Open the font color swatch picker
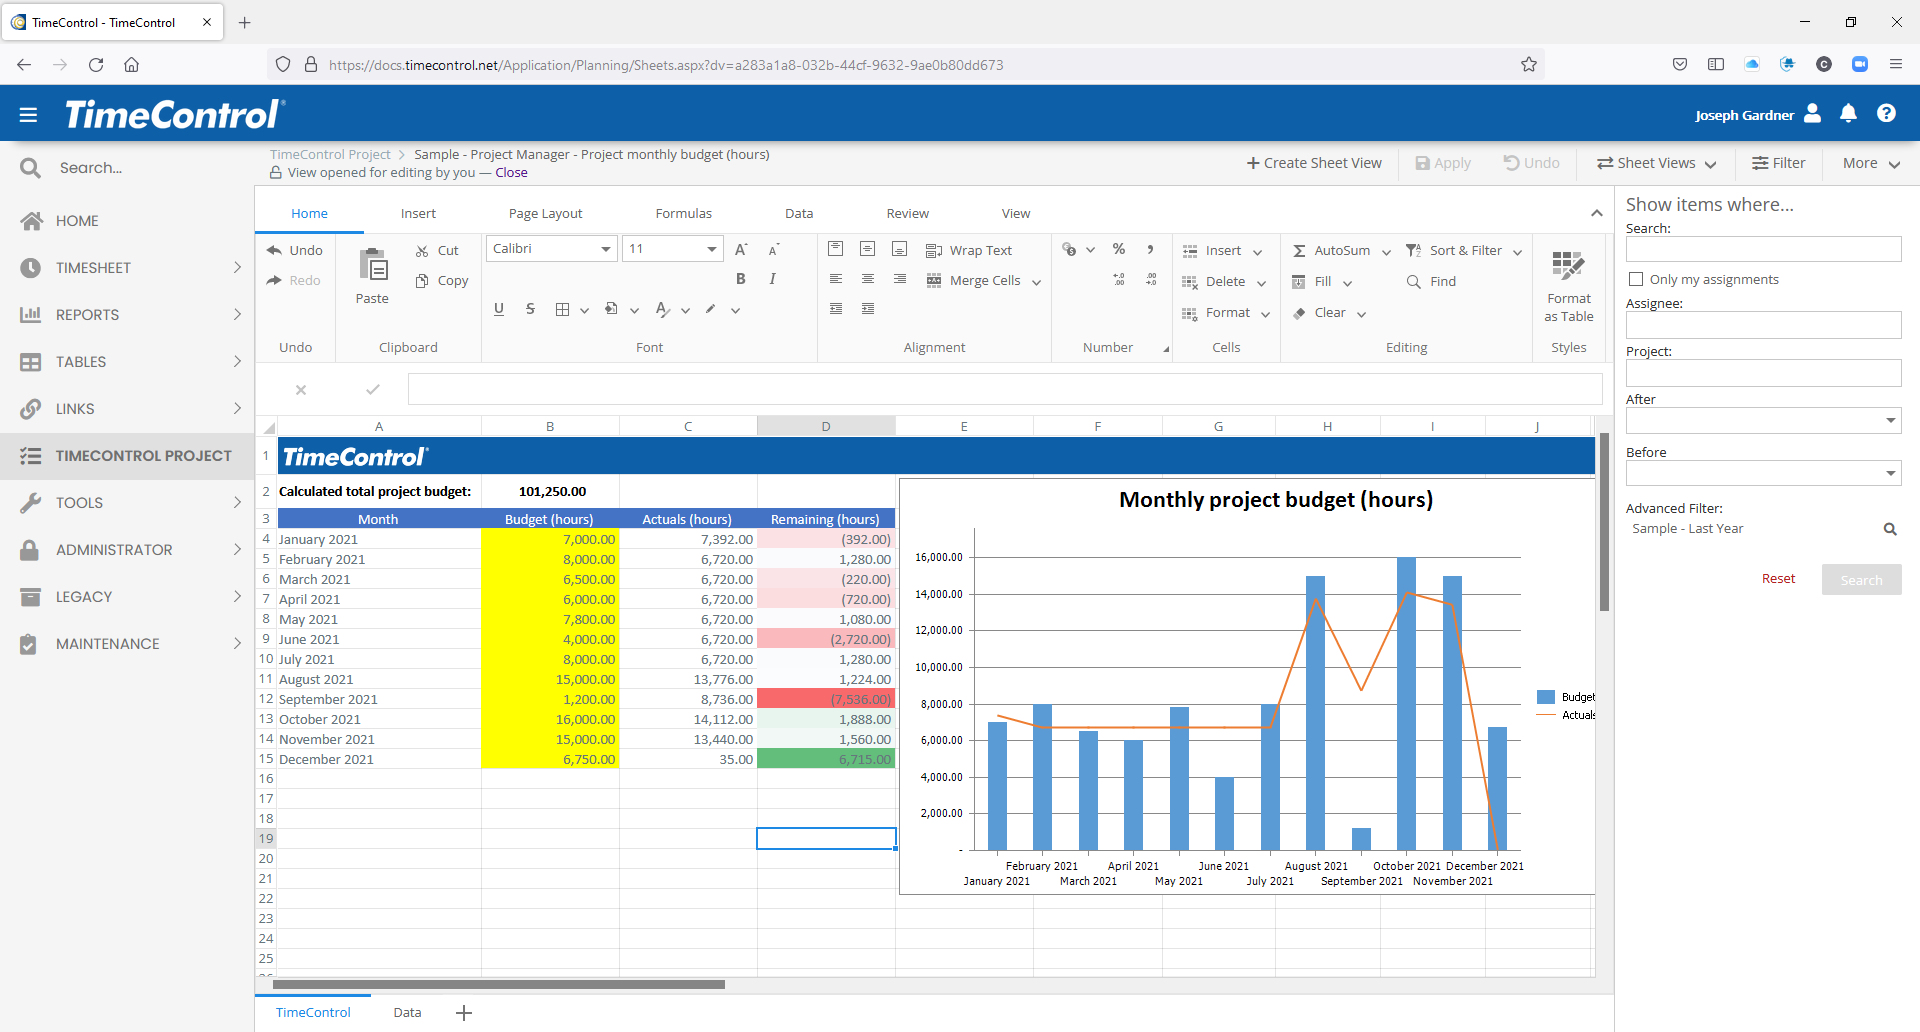 click(684, 310)
